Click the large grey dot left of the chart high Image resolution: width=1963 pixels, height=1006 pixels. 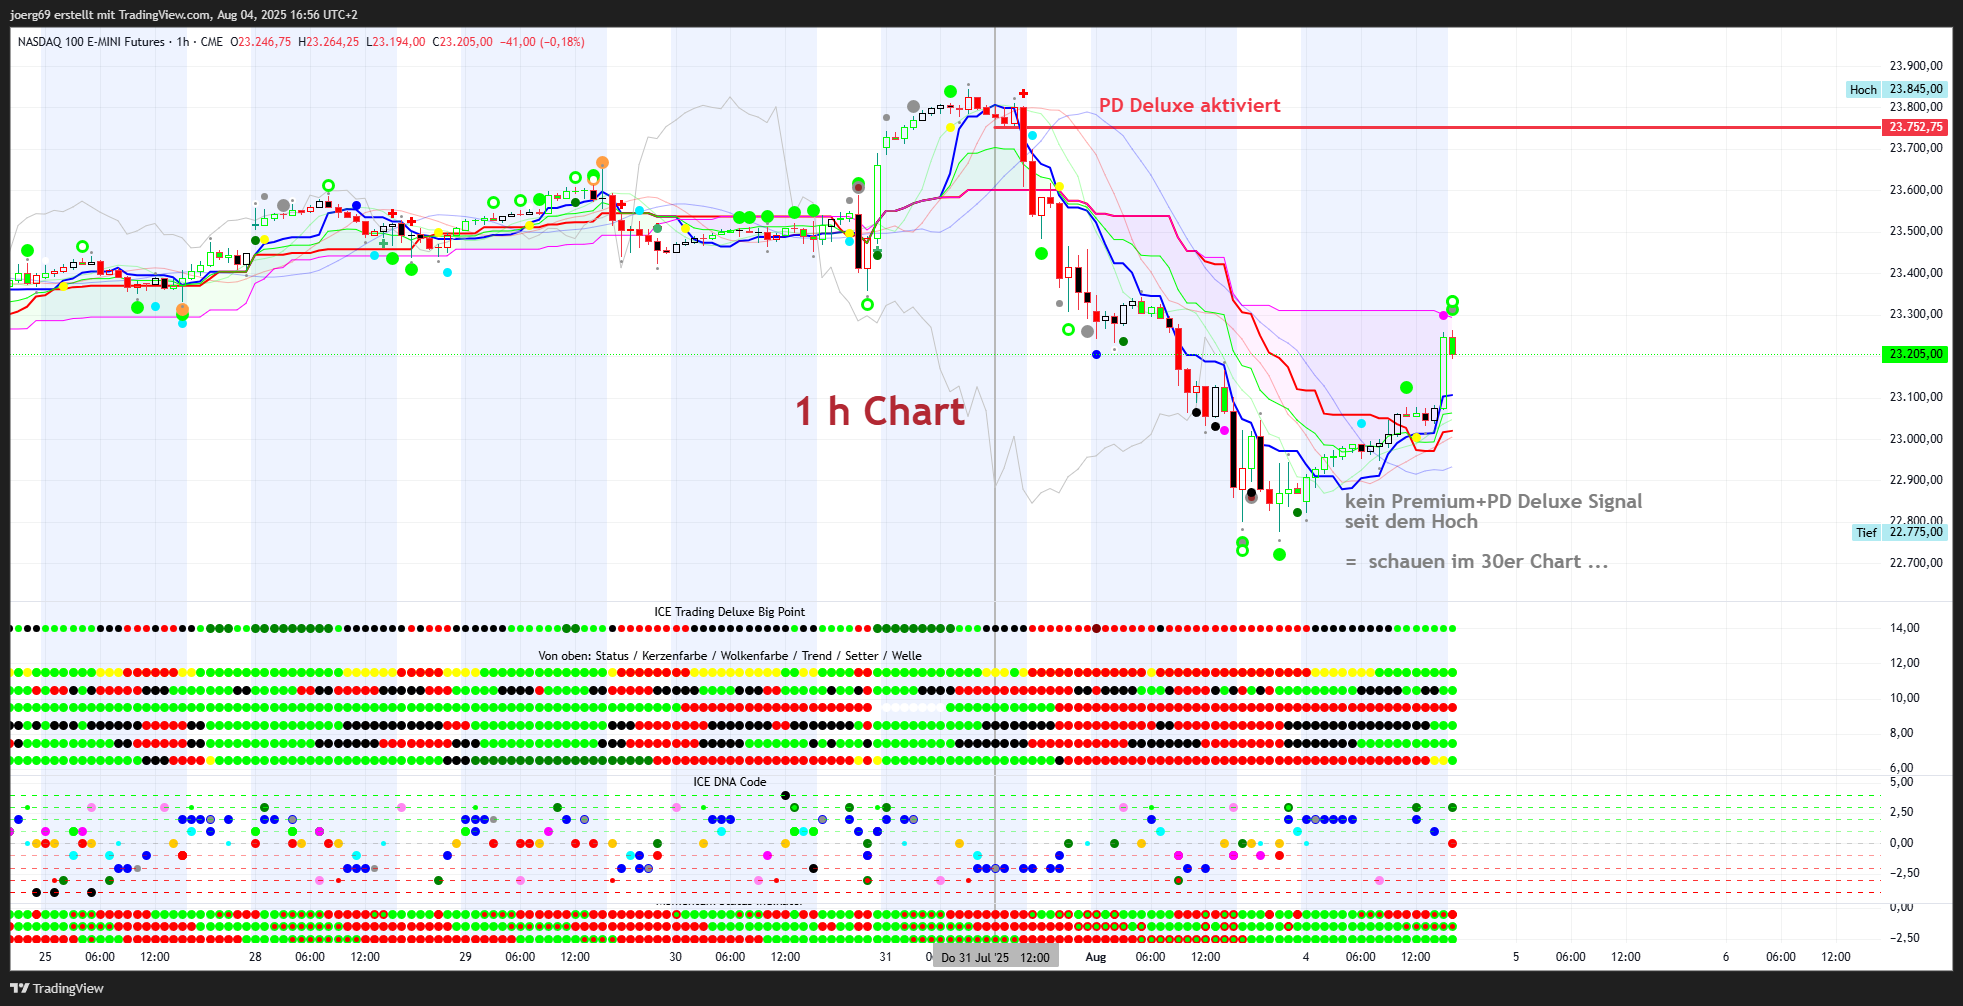(x=913, y=106)
